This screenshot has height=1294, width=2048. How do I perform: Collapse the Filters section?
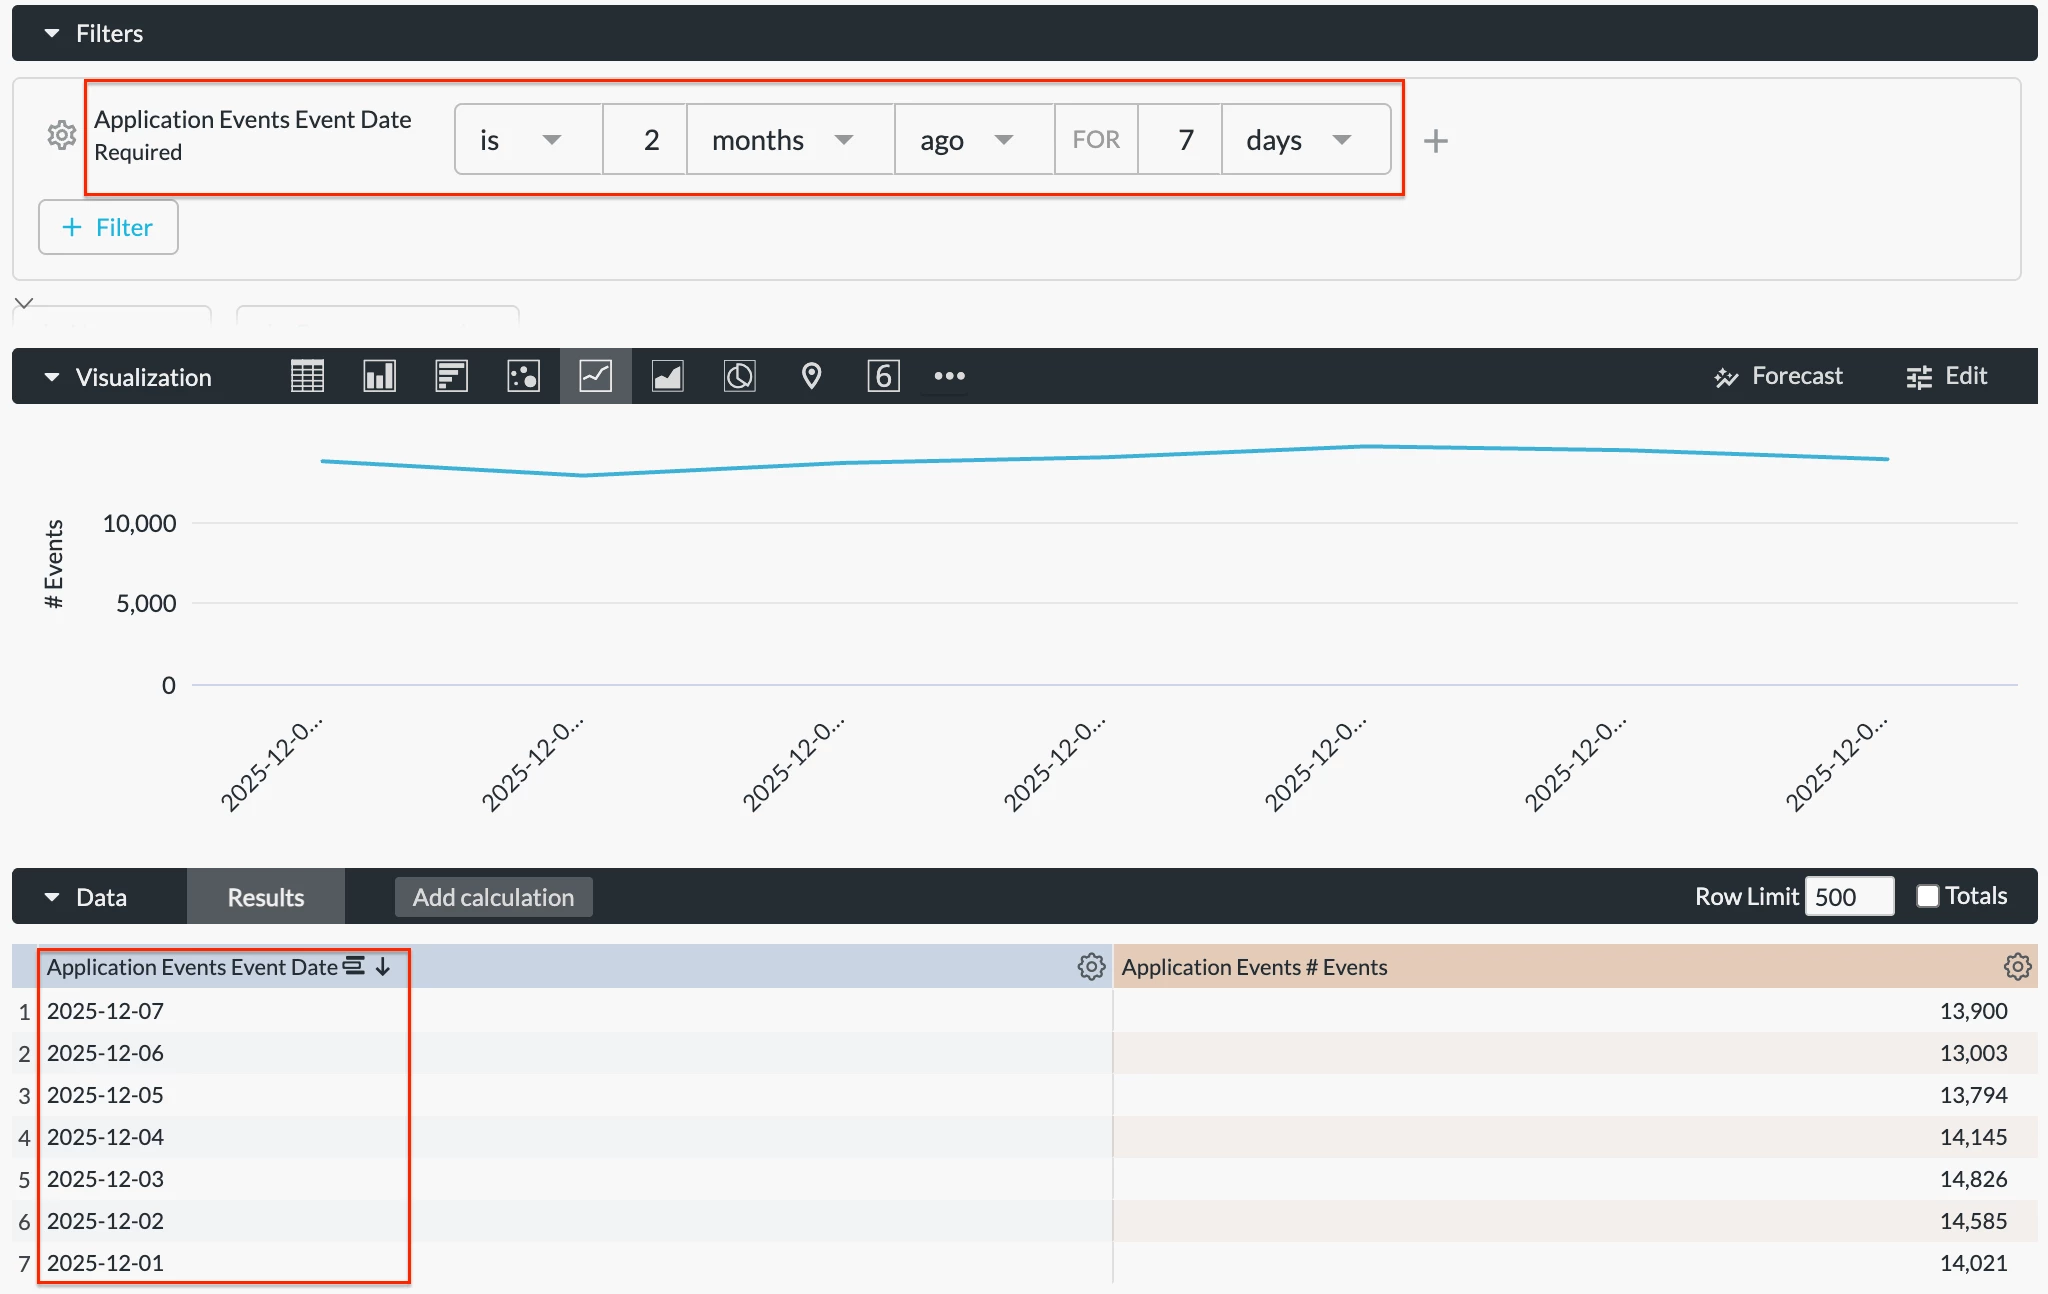pos(52,34)
